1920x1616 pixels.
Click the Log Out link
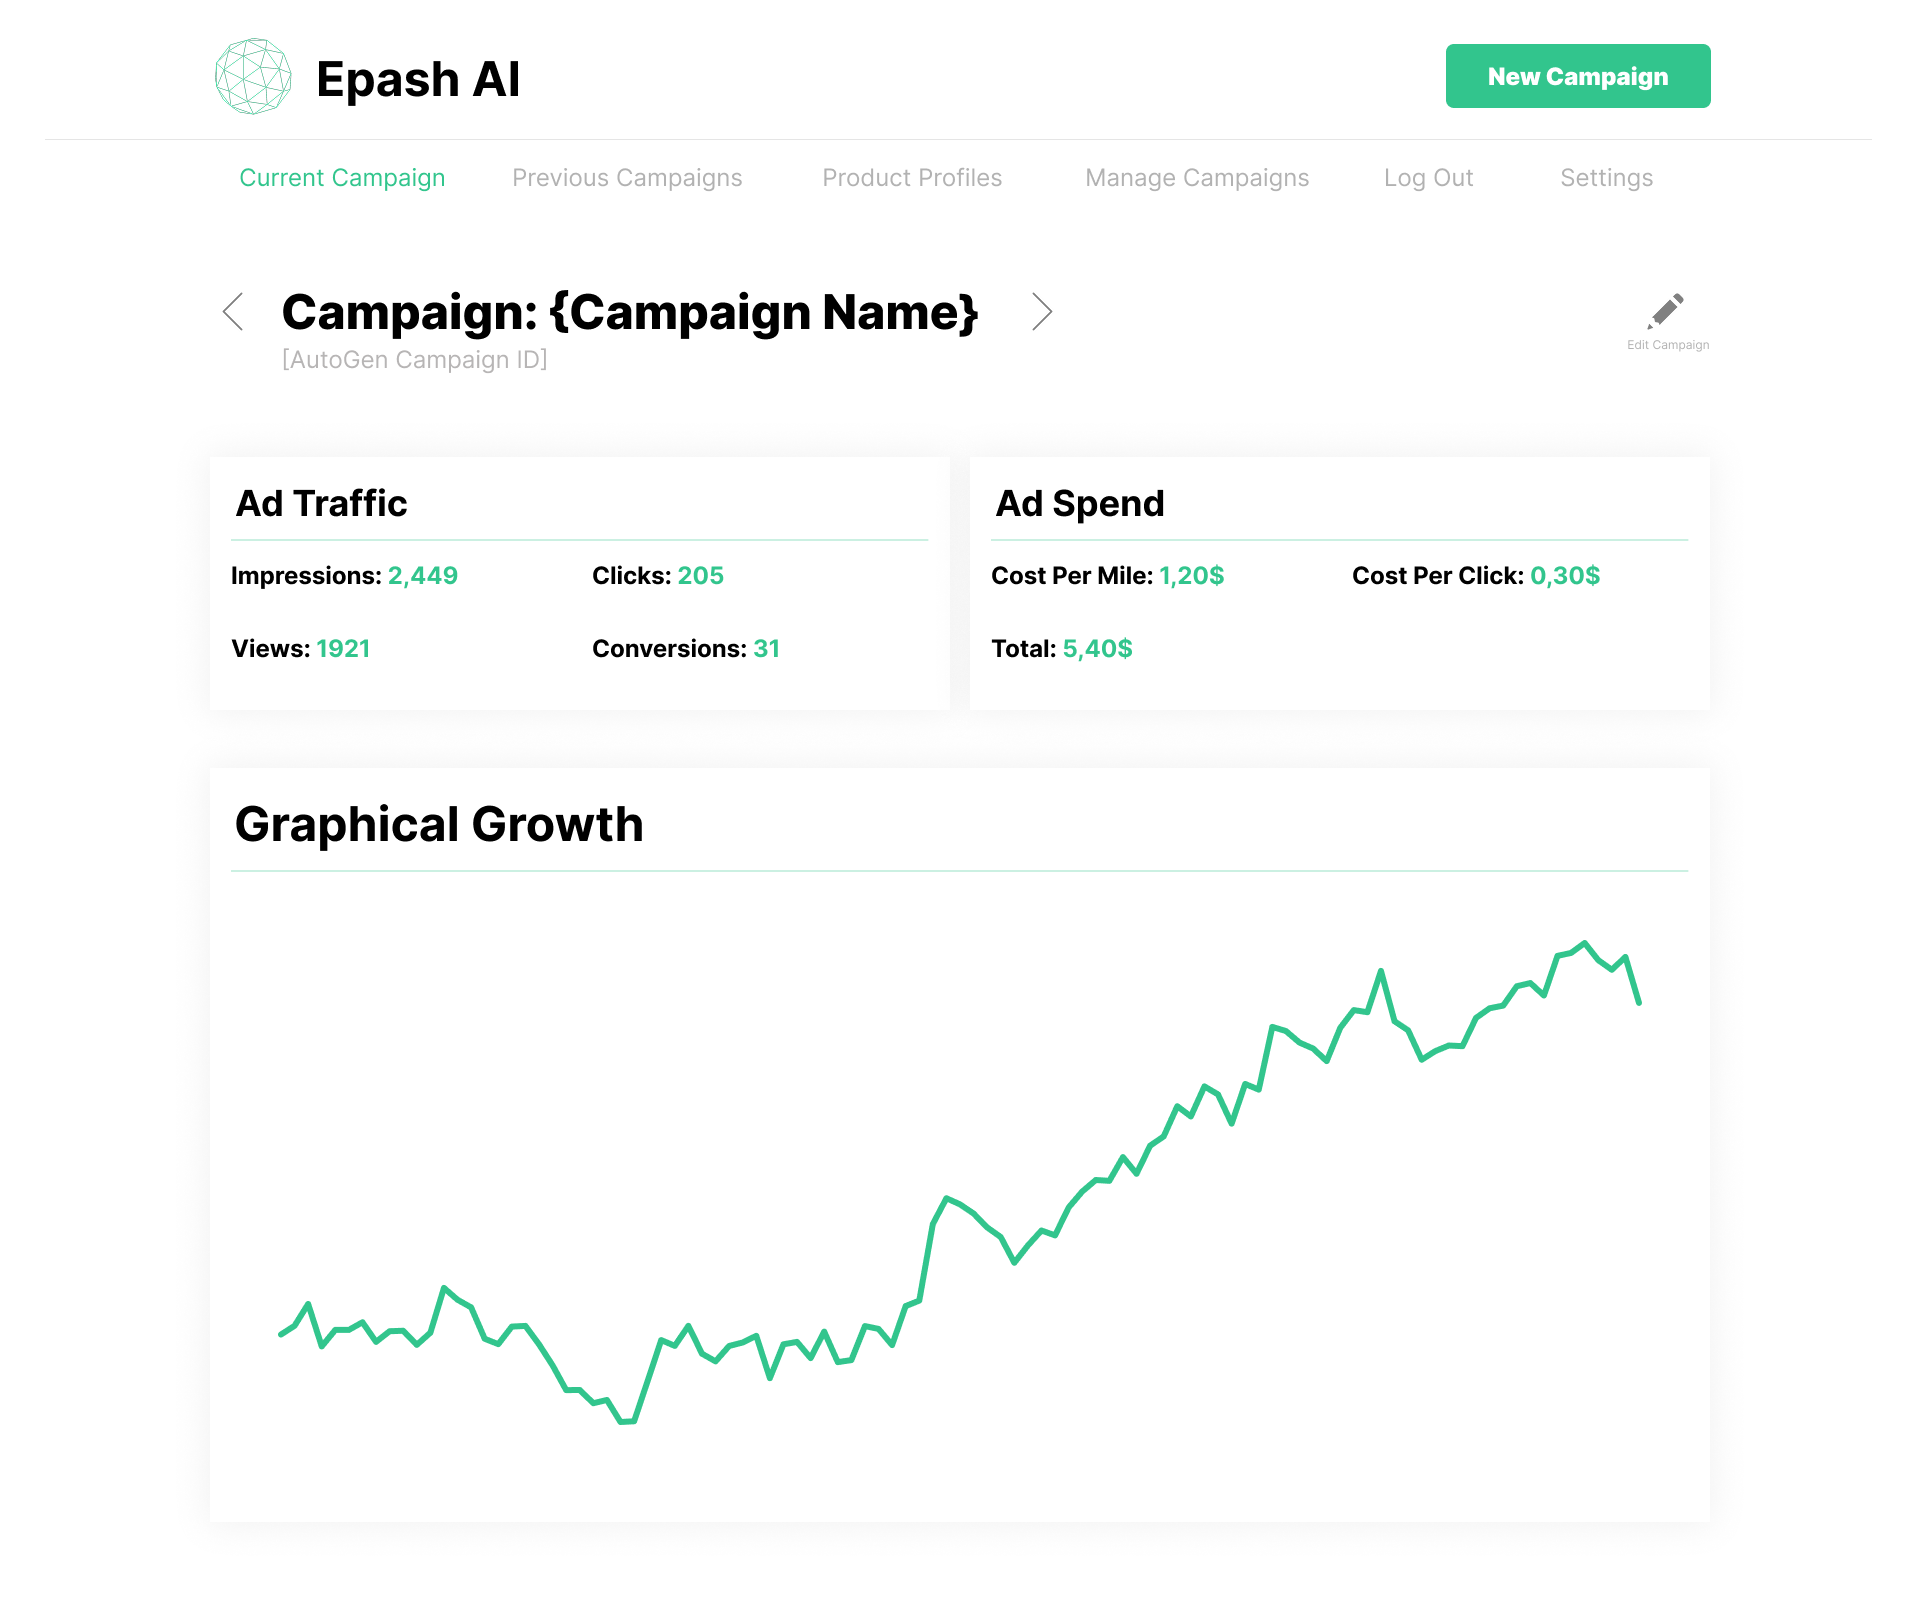pyautogui.click(x=1428, y=178)
